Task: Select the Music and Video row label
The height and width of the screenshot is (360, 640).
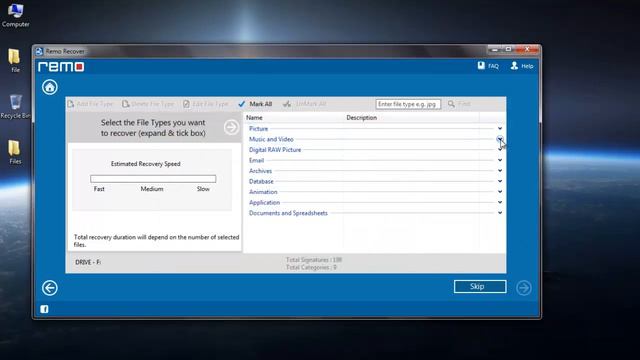Action: click(x=271, y=139)
